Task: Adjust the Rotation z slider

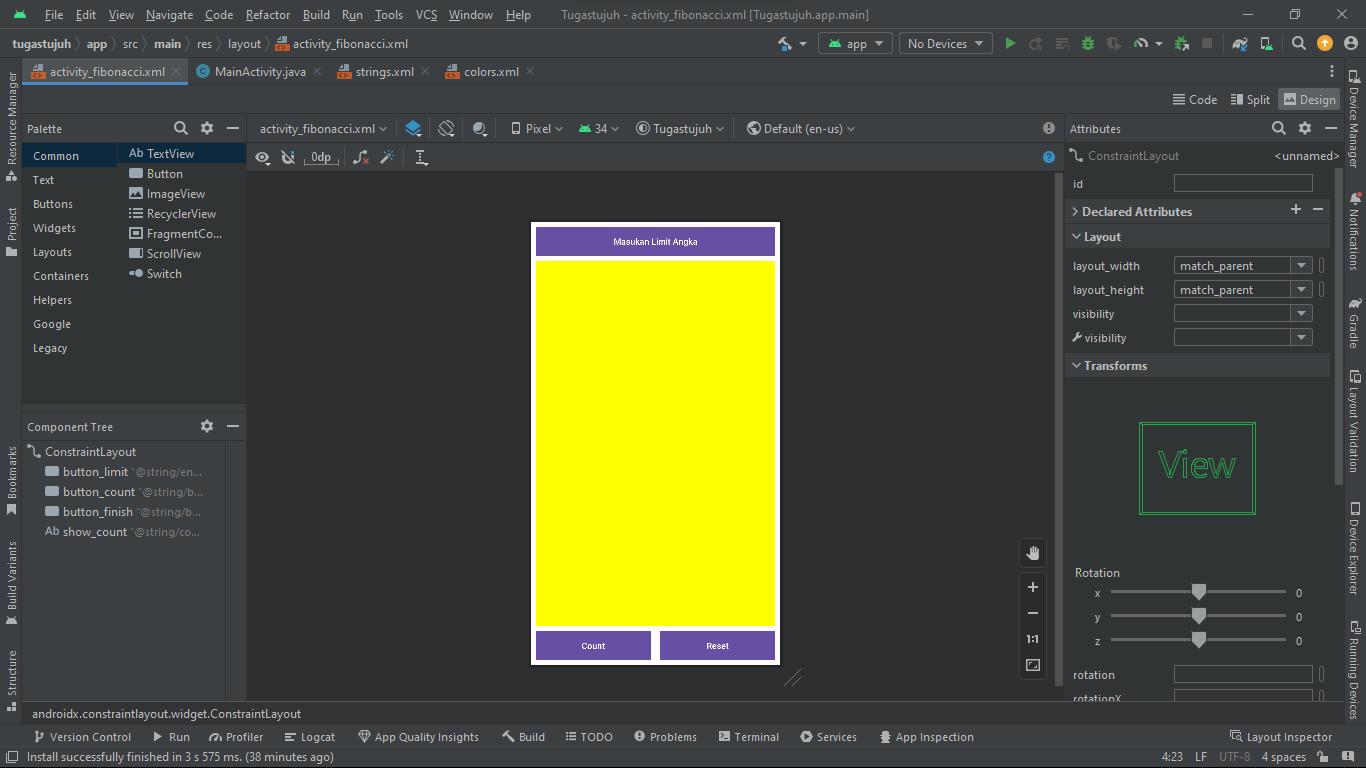Action: [x=1199, y=639]
